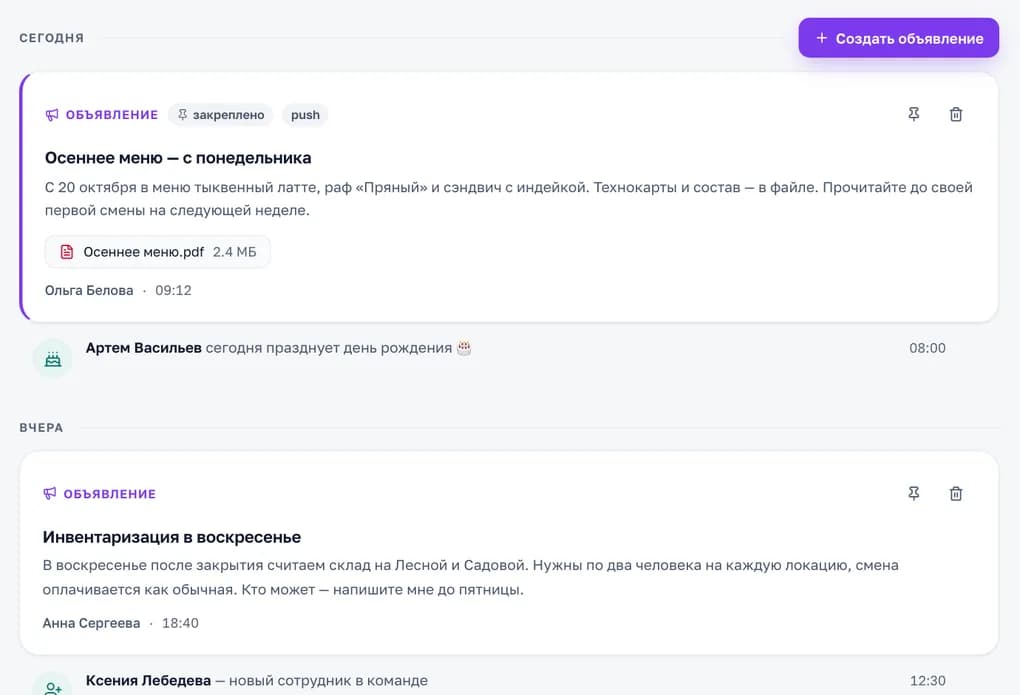Click the name Артем Васильев
1020x695 pixels.
pyautogui.click(x=144, y=348)
